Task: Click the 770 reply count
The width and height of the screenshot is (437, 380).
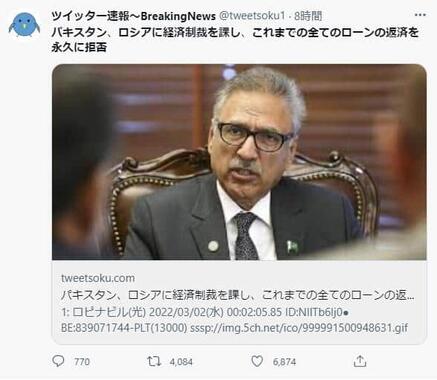Action: coord(82,362)
